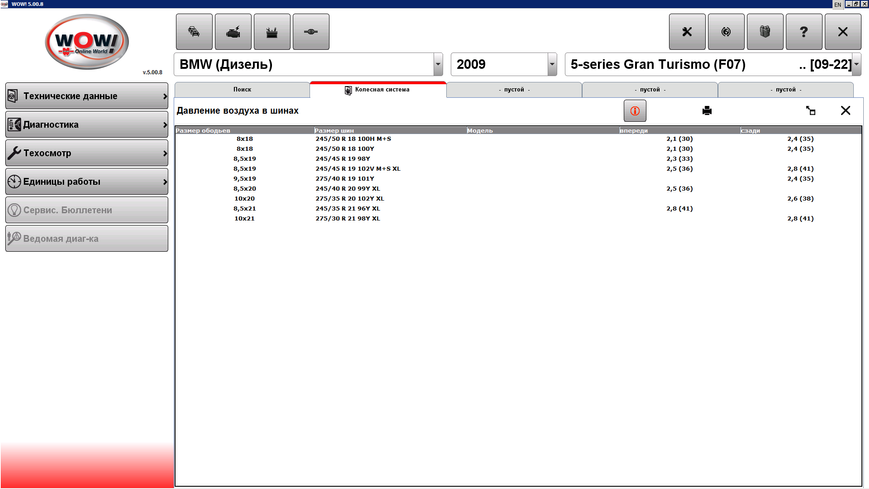Select the second пустой tab
Image resolution: width=869 pixels, height=489 pixels.
pyautogui.click(x=650, y=90)
